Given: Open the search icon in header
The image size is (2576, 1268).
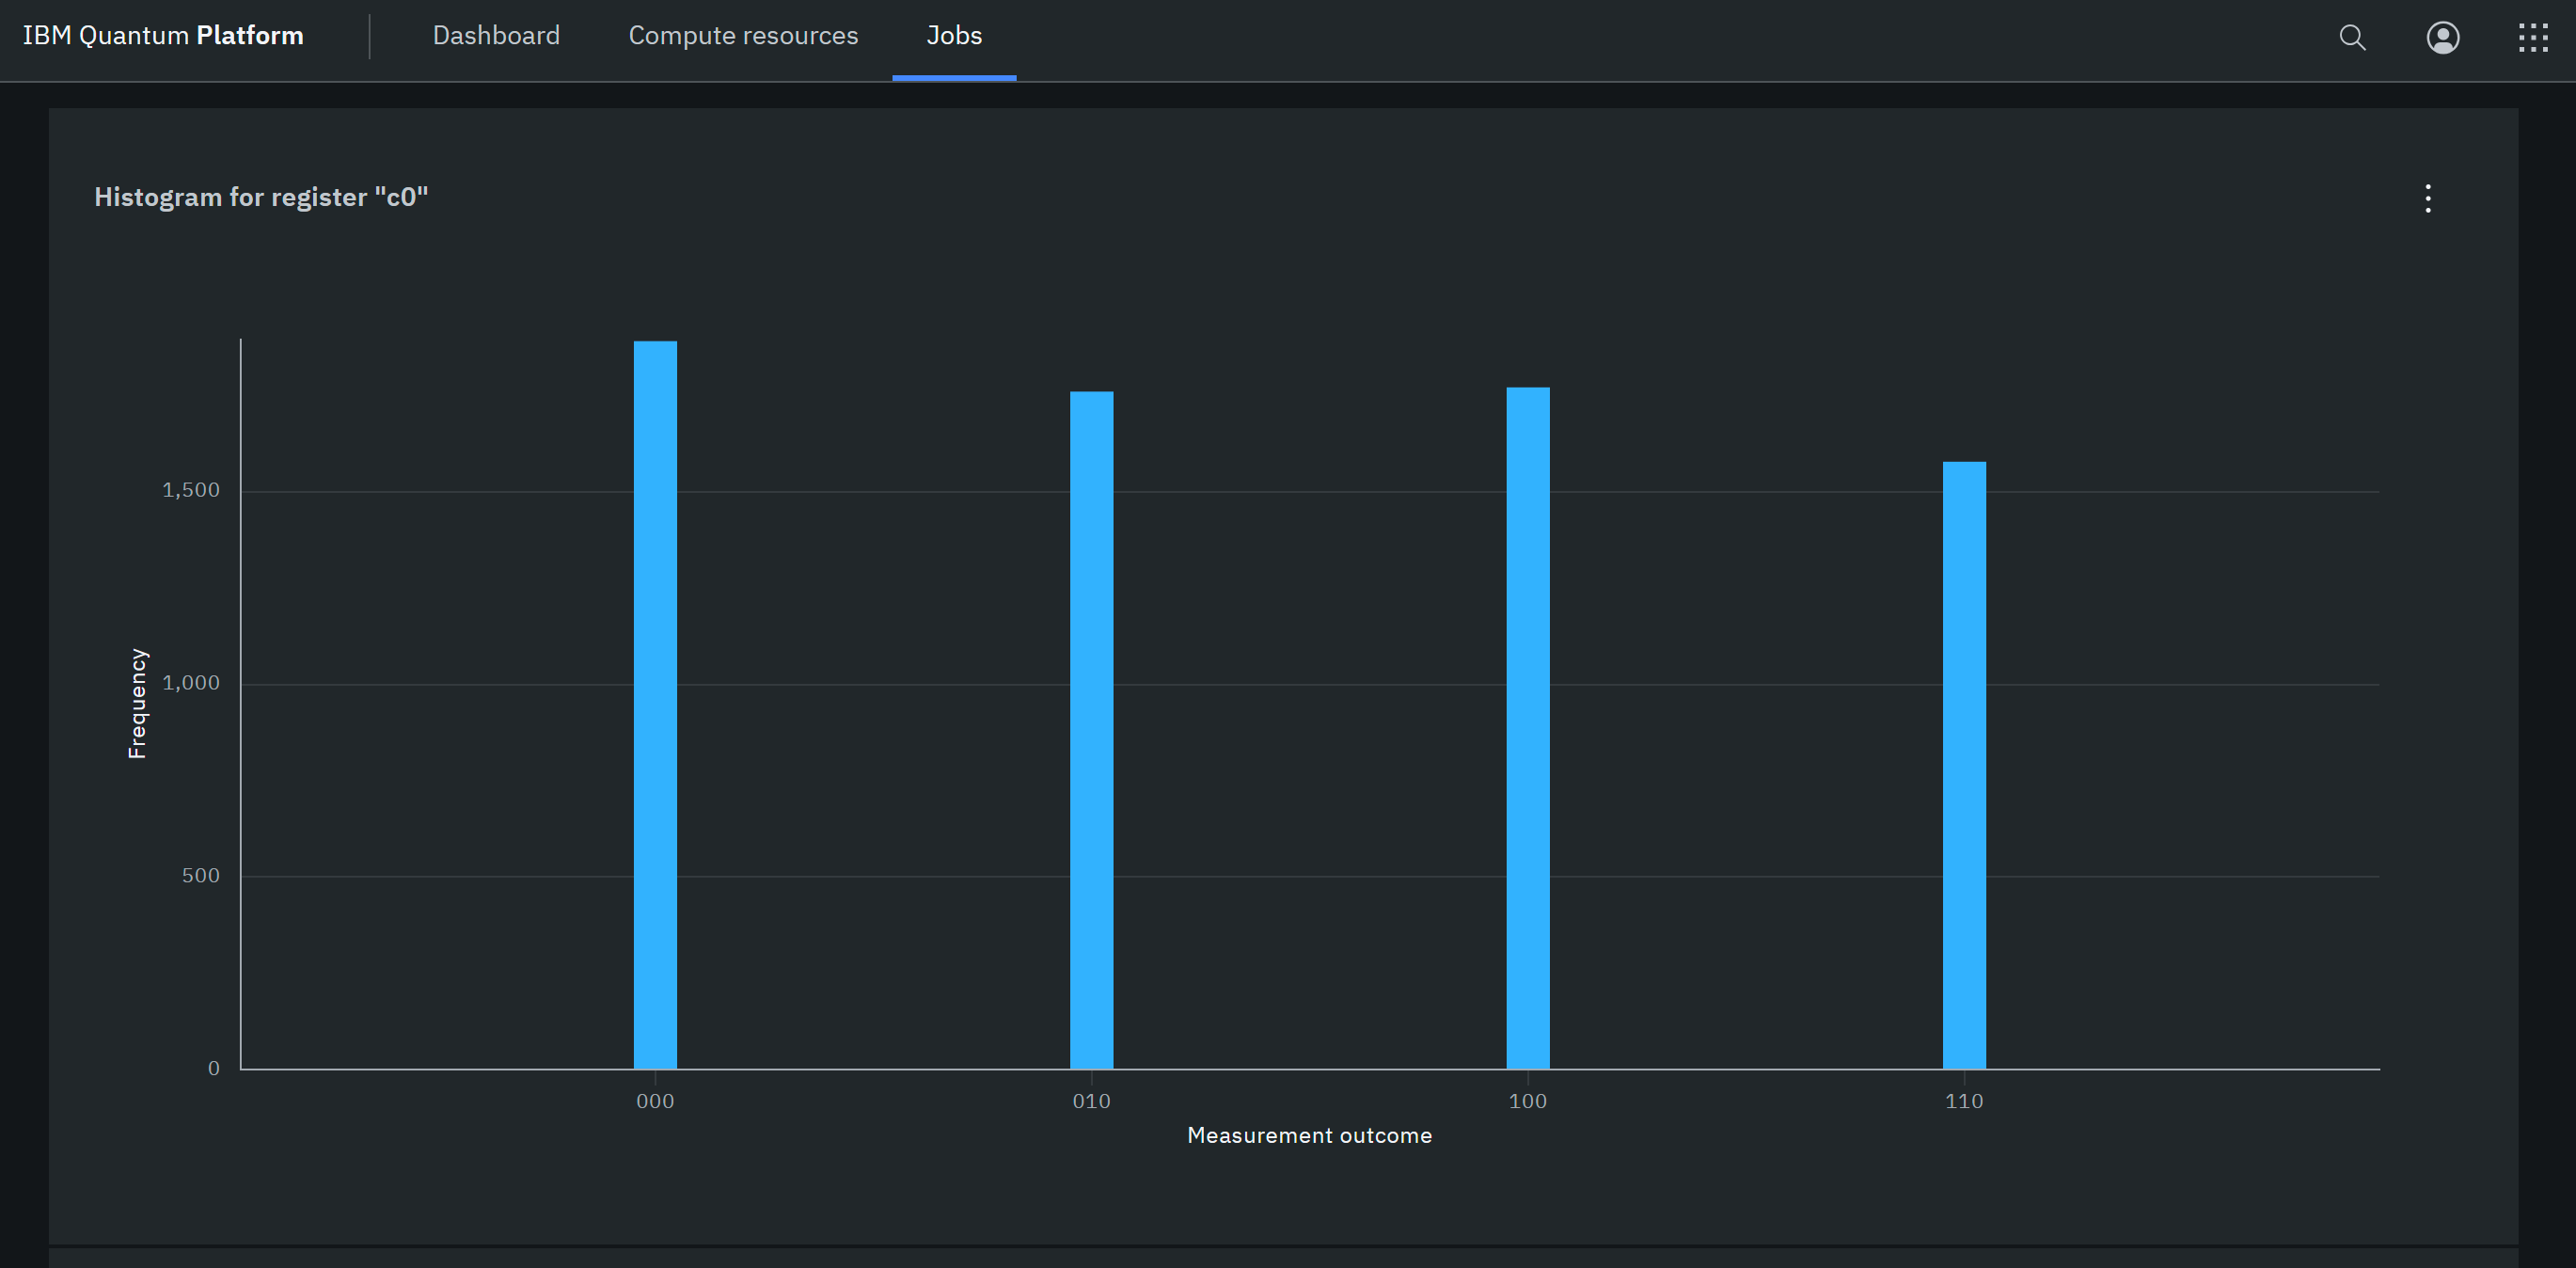Looking at the screenshot, I should [x=2352, y=38].
